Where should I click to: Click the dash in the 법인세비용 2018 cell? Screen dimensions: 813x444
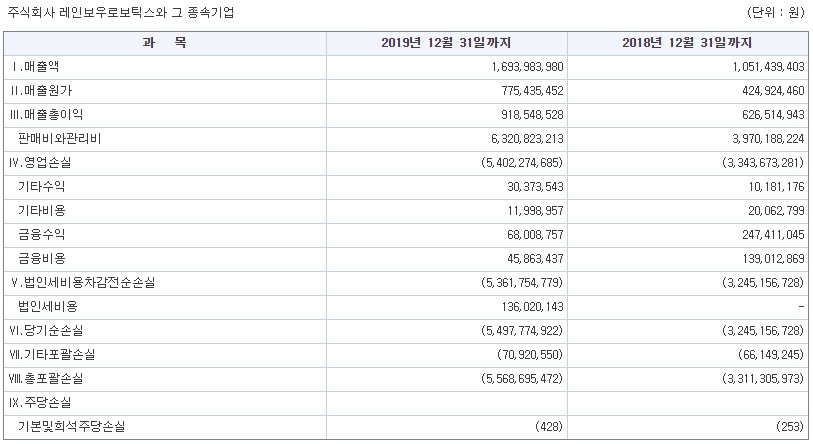801,307
